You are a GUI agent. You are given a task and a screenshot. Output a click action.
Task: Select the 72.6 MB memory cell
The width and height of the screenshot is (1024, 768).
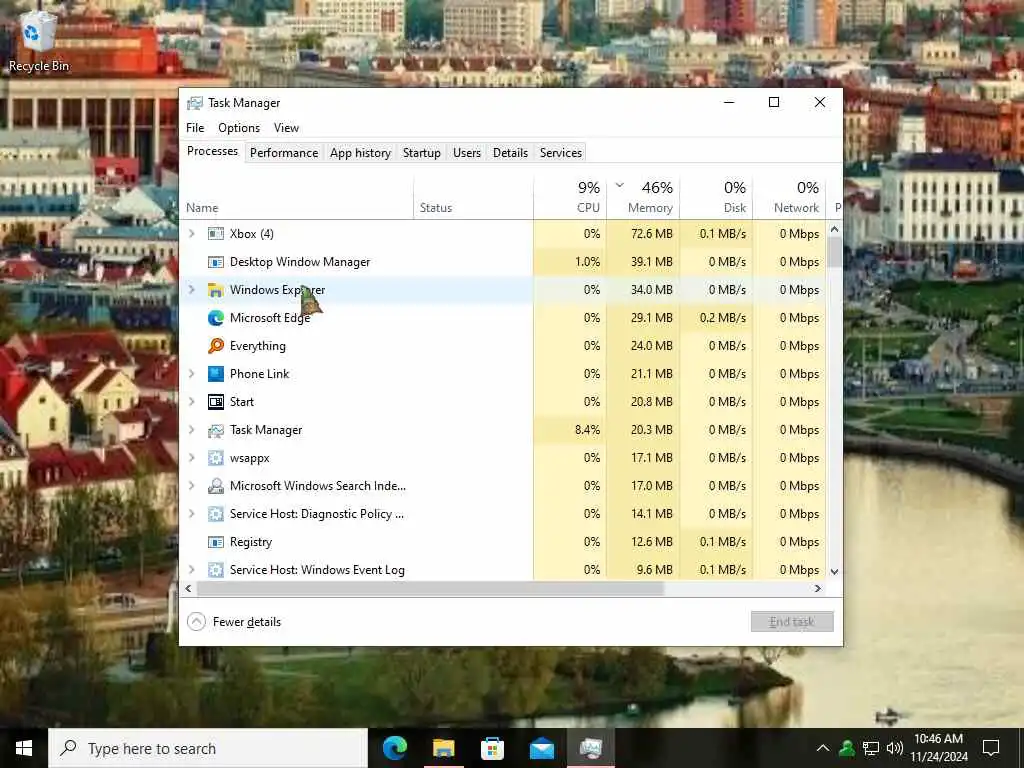tap(643, 234)
